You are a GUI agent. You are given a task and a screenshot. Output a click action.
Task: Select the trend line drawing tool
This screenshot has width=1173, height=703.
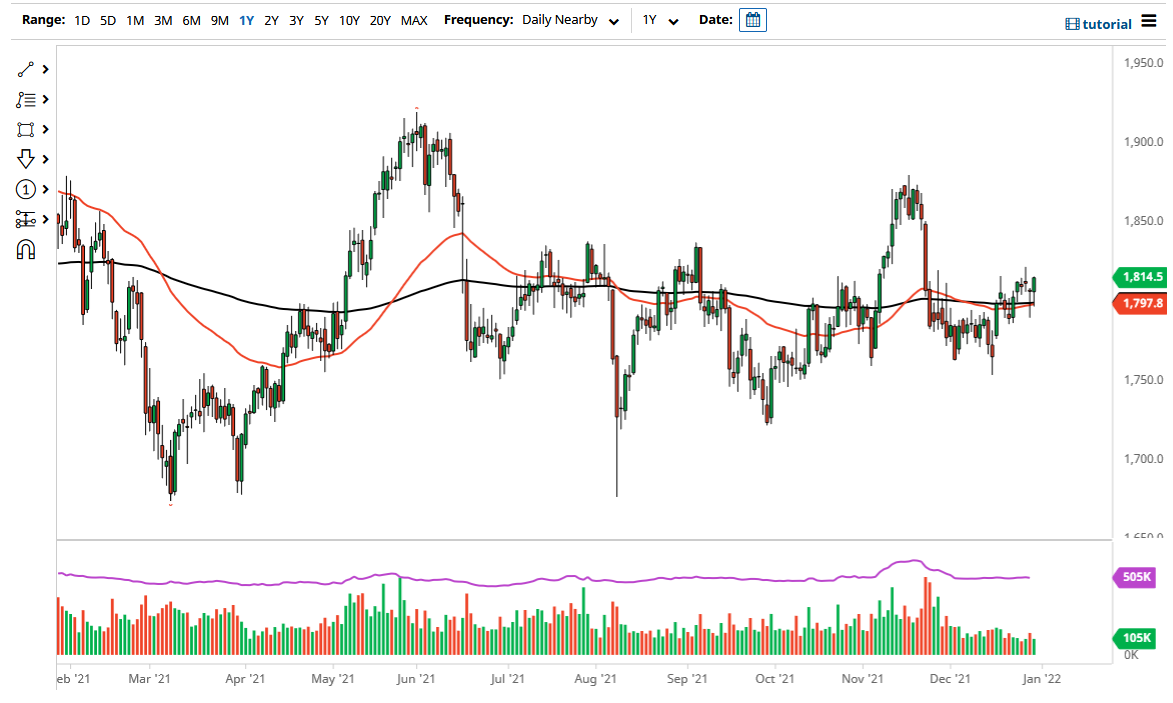pyautogui.click(x=25, y=70)
